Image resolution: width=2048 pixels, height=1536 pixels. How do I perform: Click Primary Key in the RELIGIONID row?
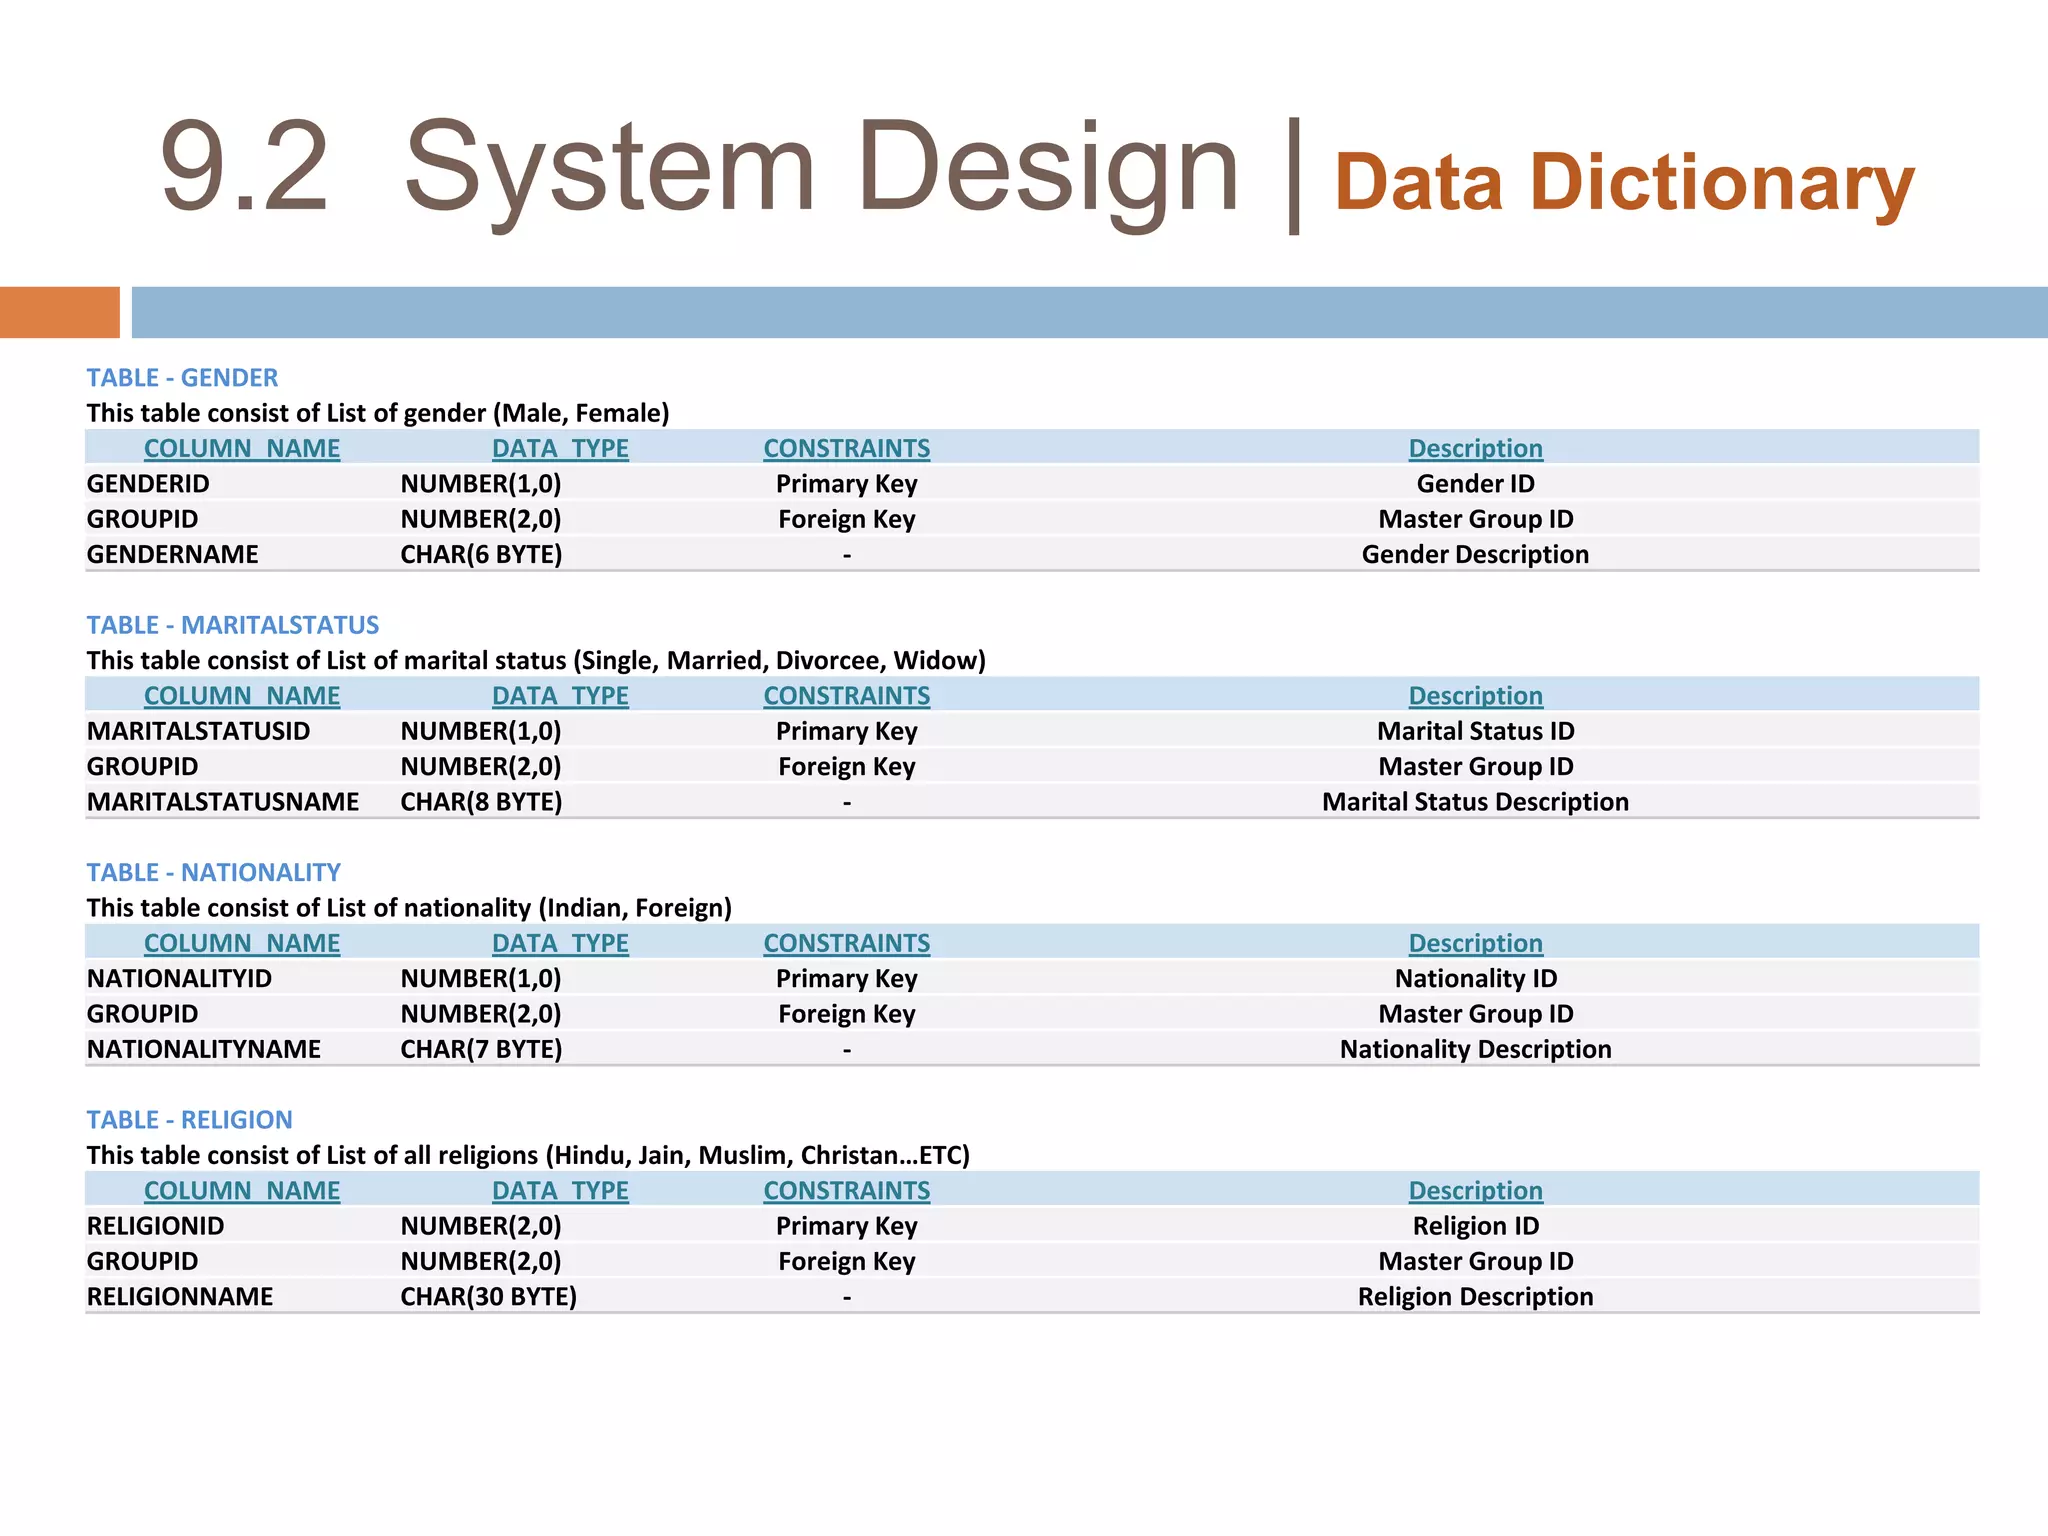point(847,1226)
